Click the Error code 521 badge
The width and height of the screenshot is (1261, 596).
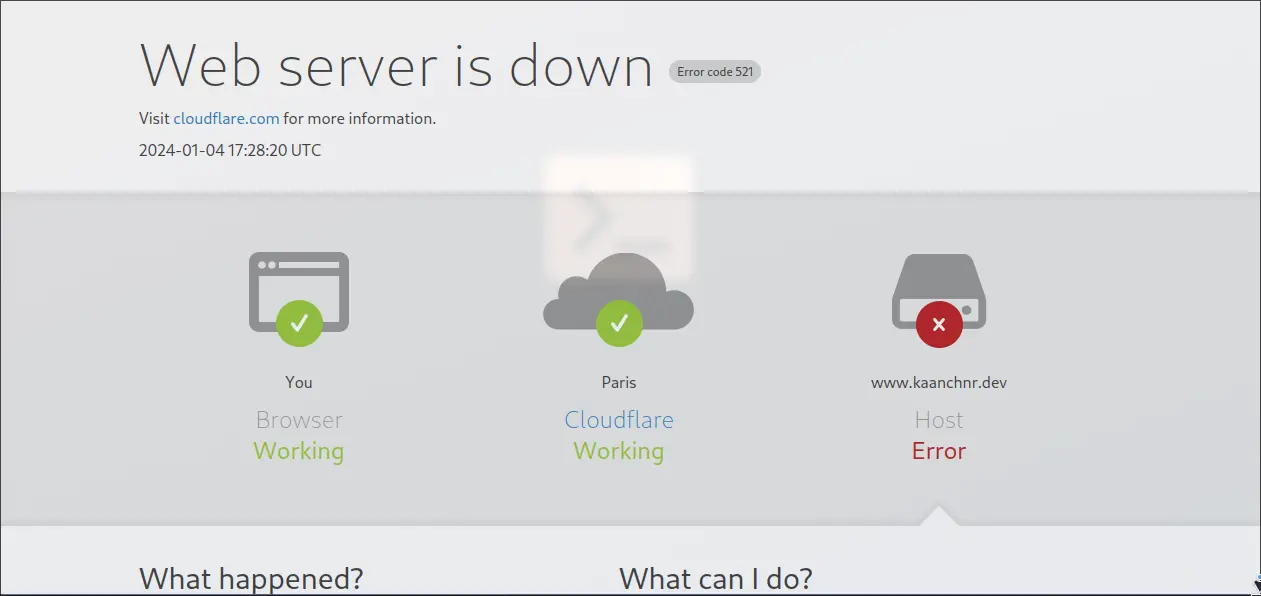coord(715,71)
